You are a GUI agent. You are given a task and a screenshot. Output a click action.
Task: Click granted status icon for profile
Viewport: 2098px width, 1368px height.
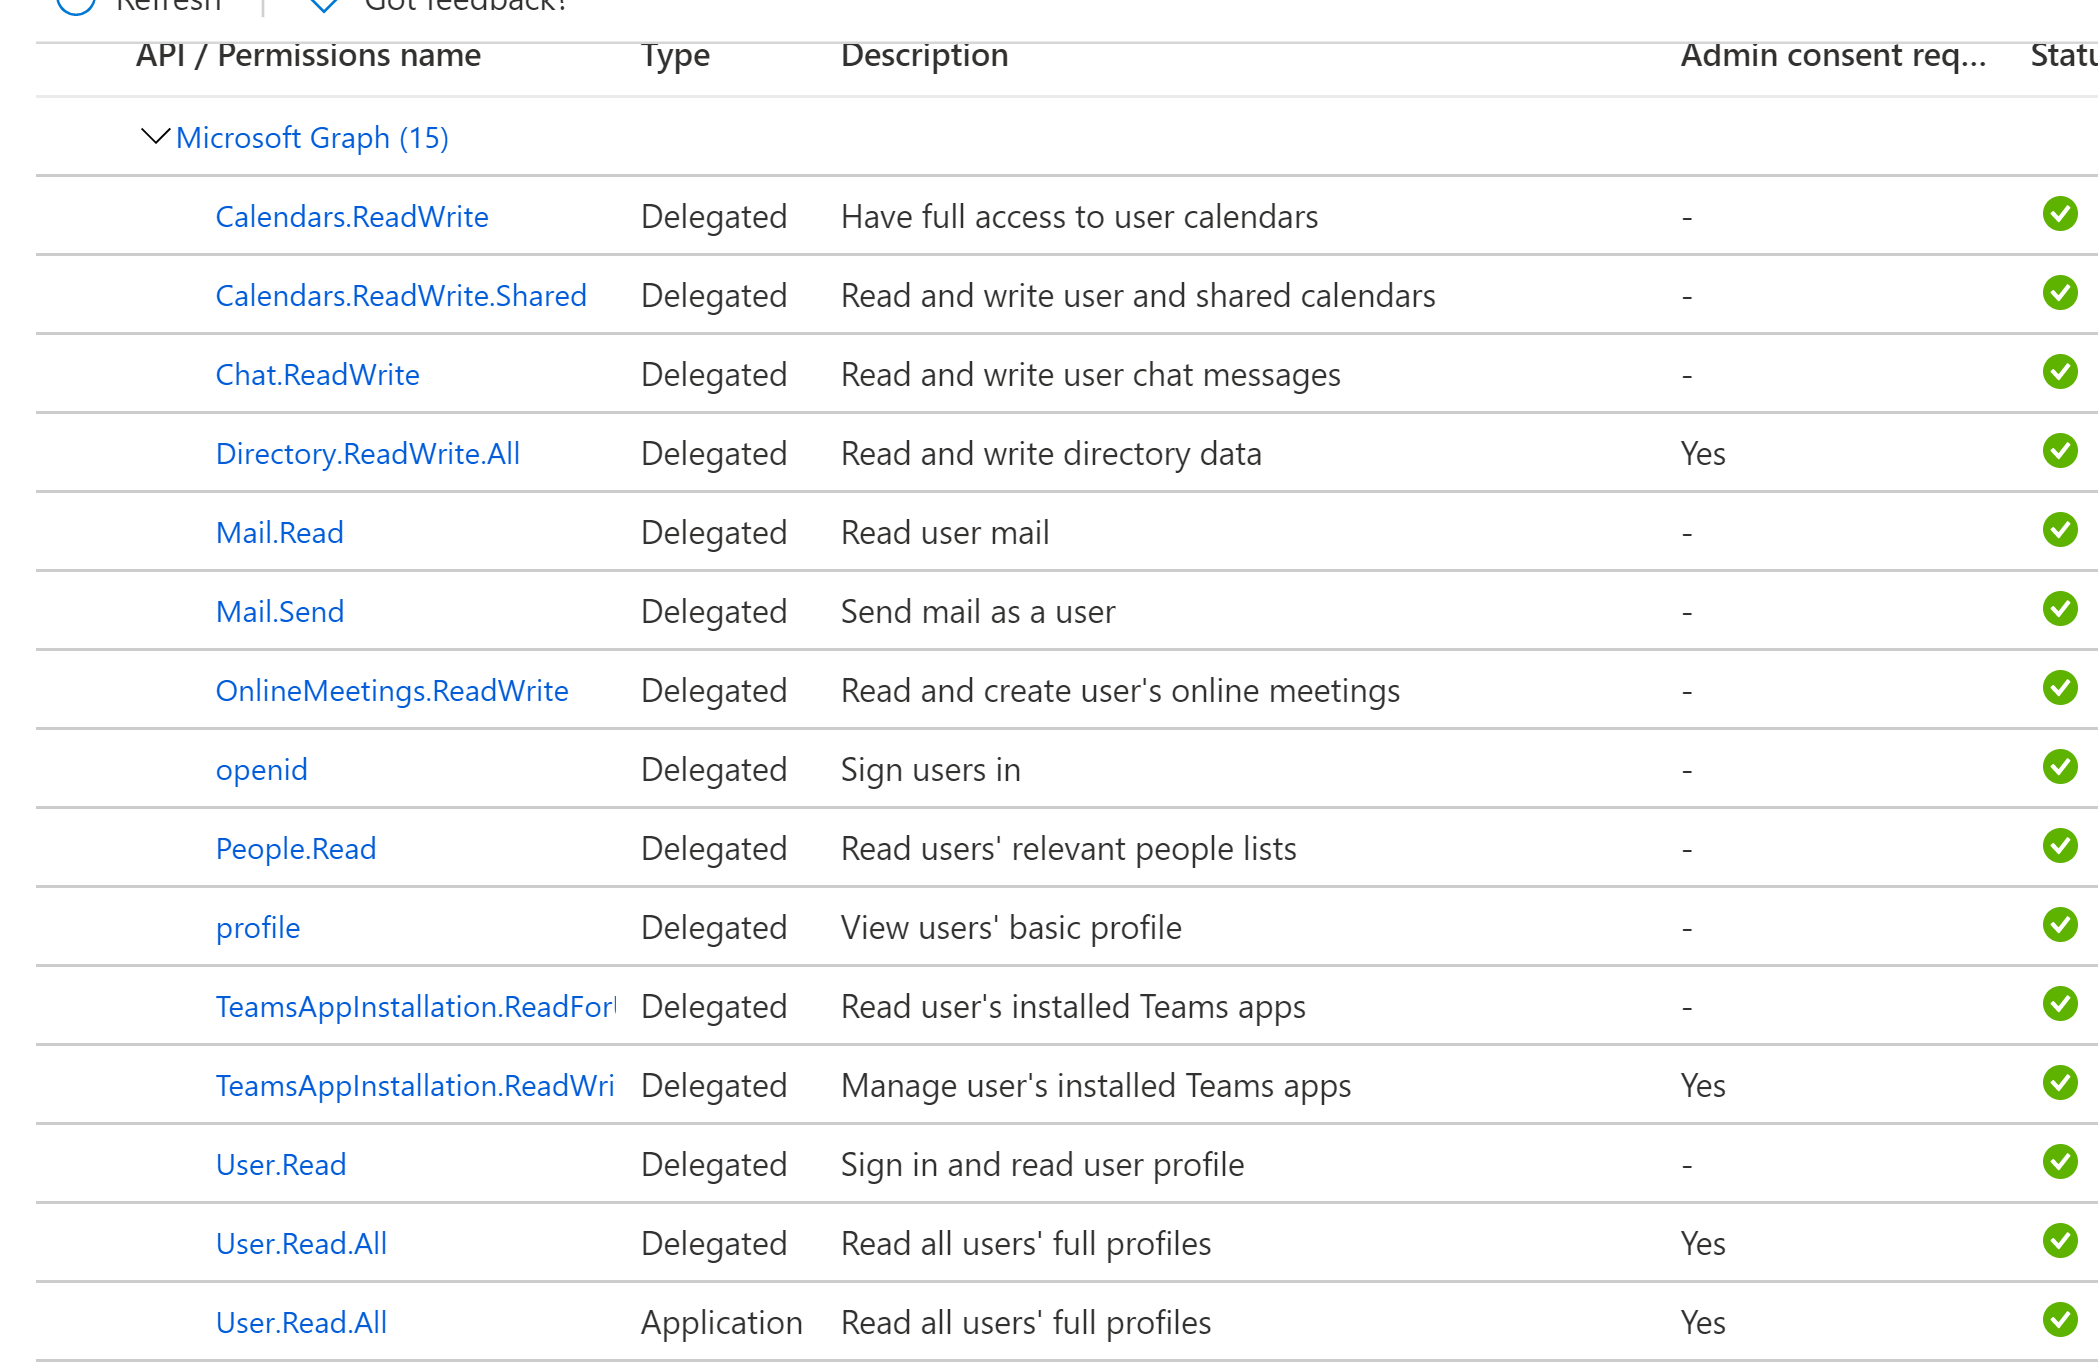coord(2060,924)
